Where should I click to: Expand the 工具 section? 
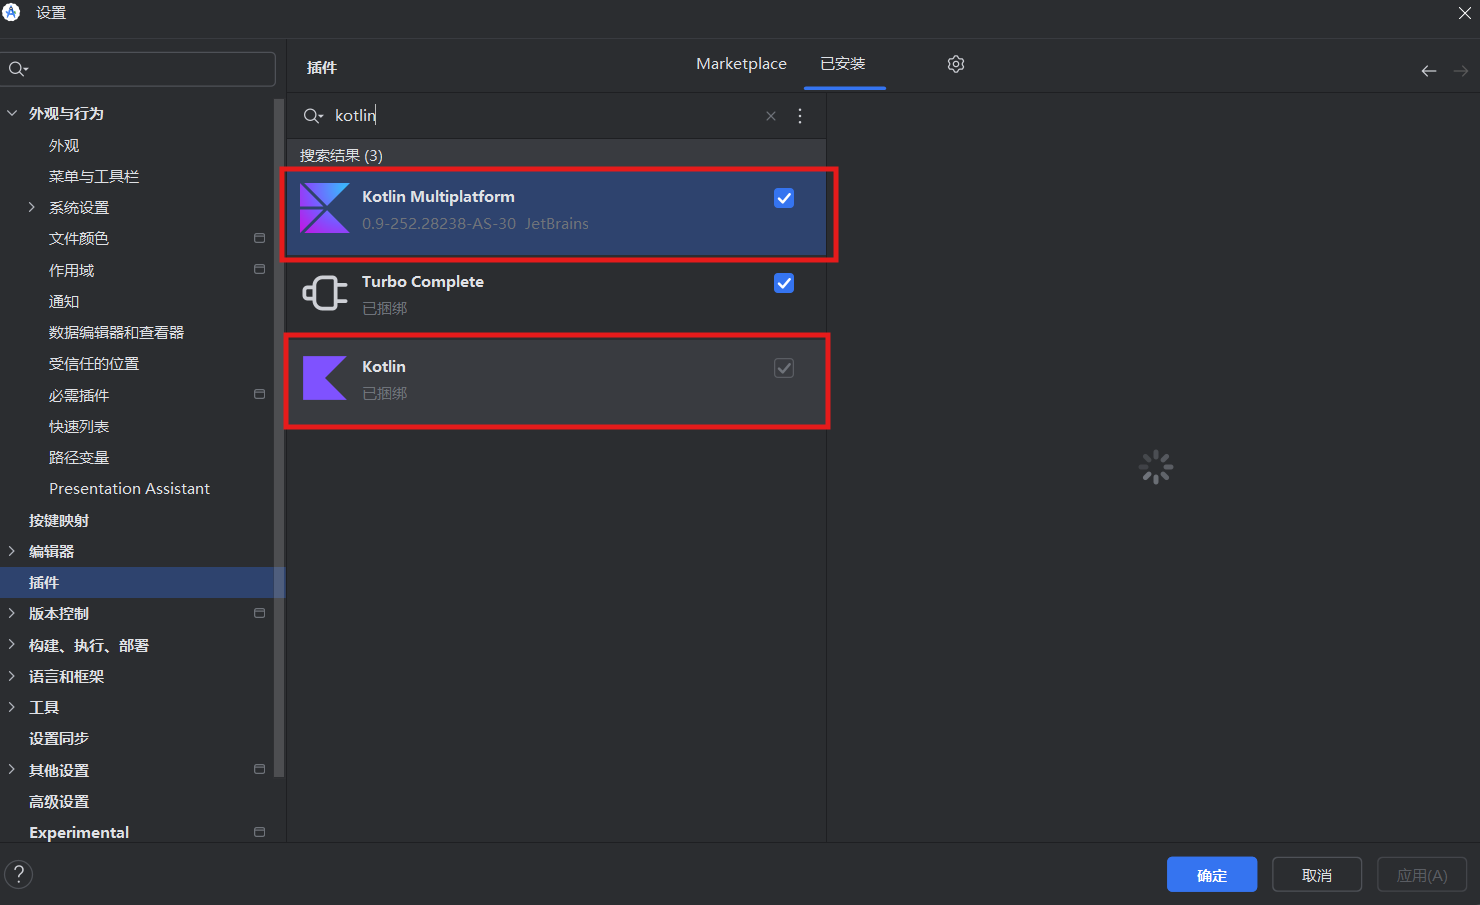click(x=12, y=707)
